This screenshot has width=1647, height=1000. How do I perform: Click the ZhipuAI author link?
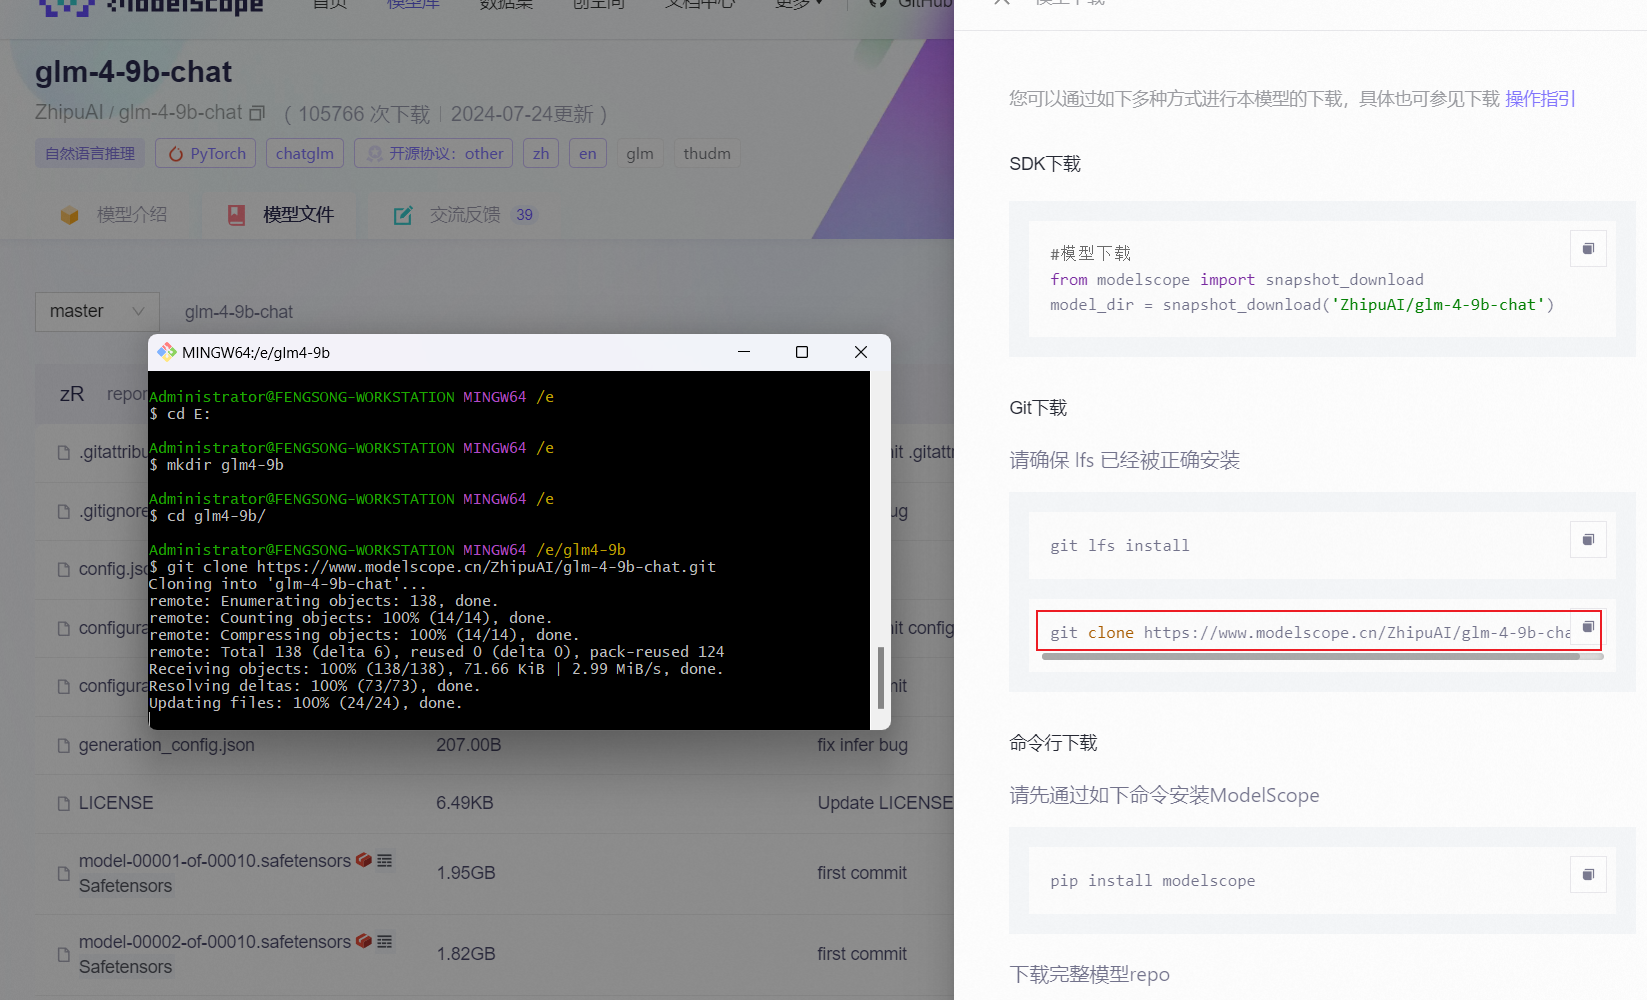pyautogui.click(x=68, y=112)
